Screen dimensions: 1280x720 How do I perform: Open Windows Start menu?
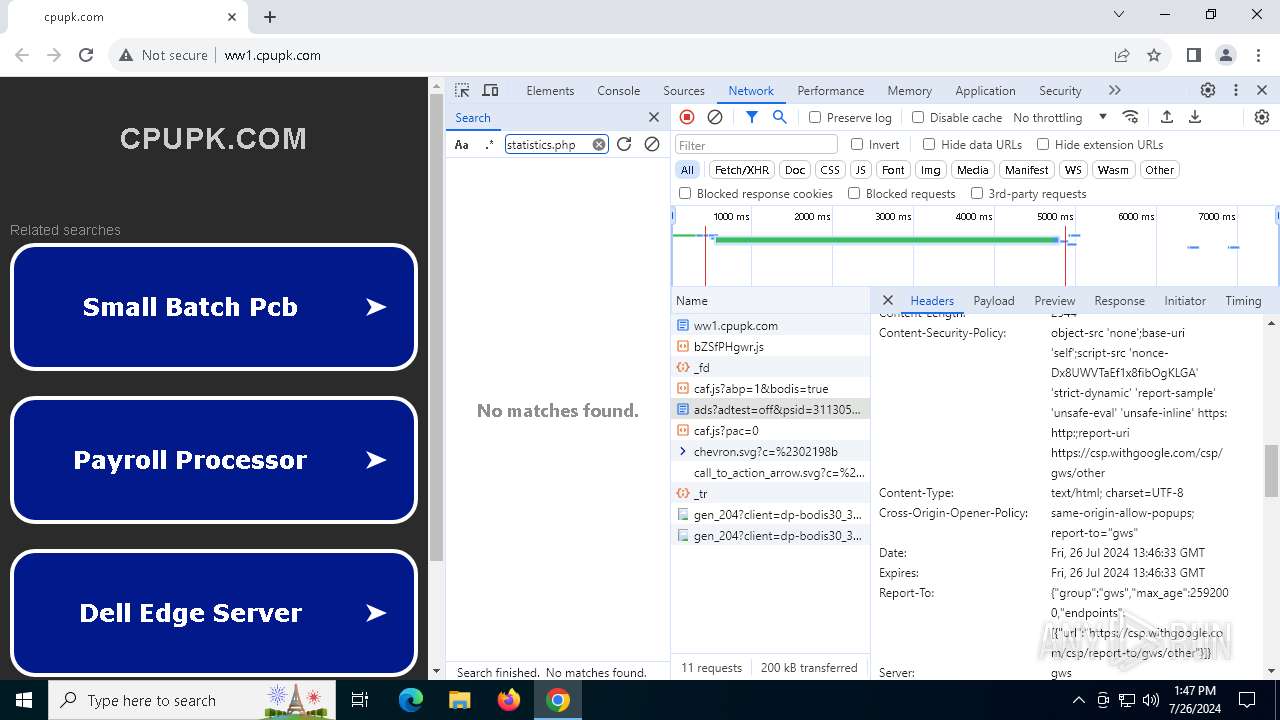[x=24, y=700]
